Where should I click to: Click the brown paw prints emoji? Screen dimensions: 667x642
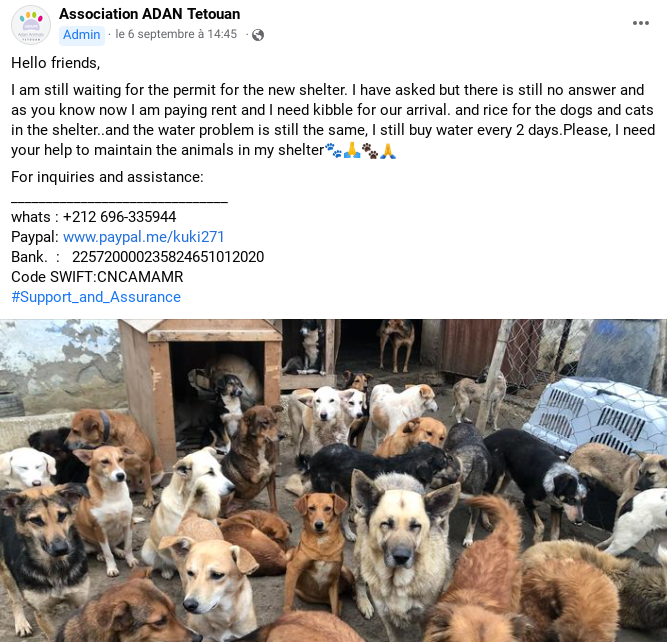click(370, 150)
